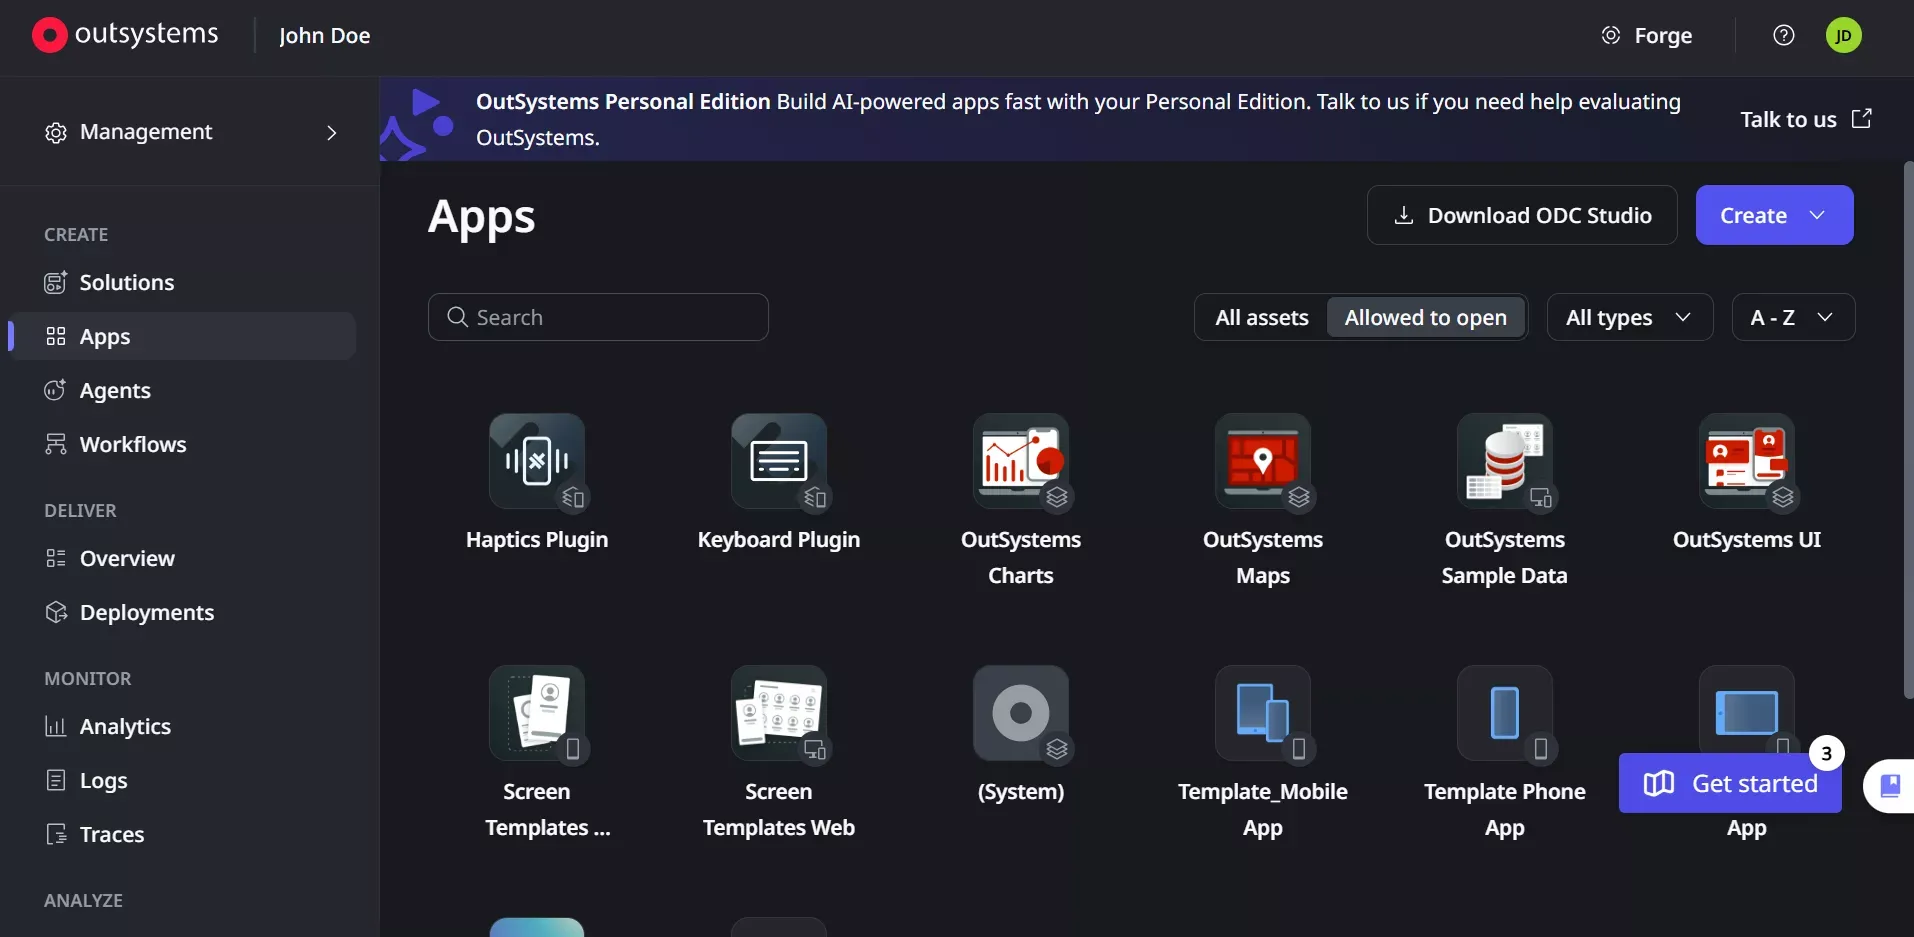Click the Overview label in sidebar
The image size is (1914, 937).
point(127,558)
